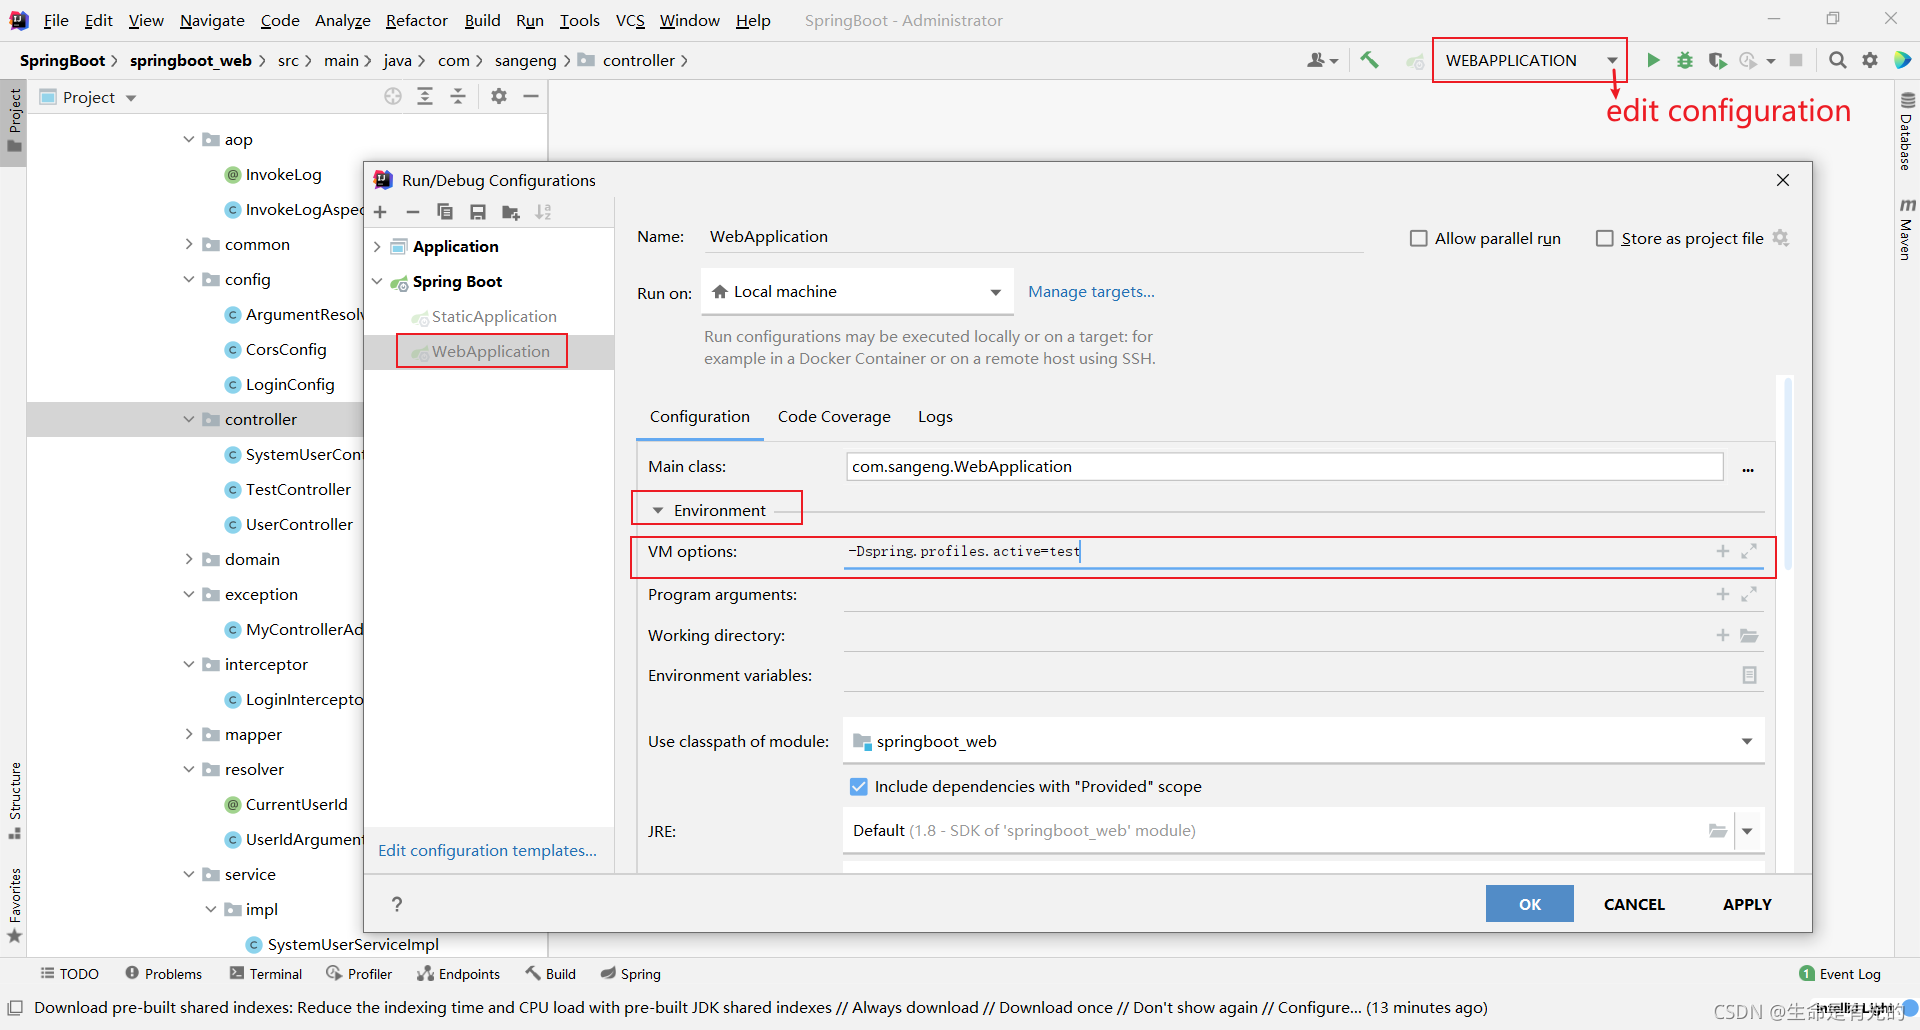Expand common folder in project tree

(188, 244)
